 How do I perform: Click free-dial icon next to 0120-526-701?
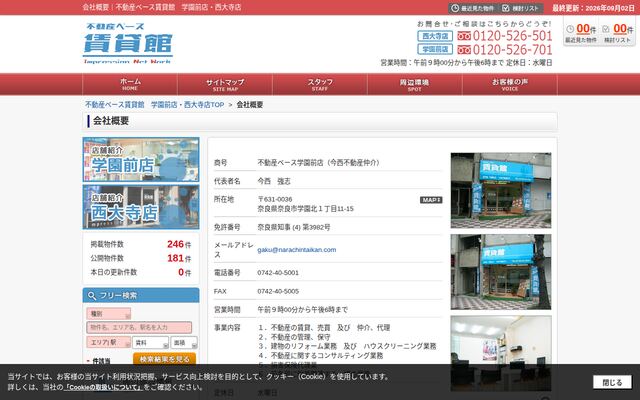pos(464,50)
